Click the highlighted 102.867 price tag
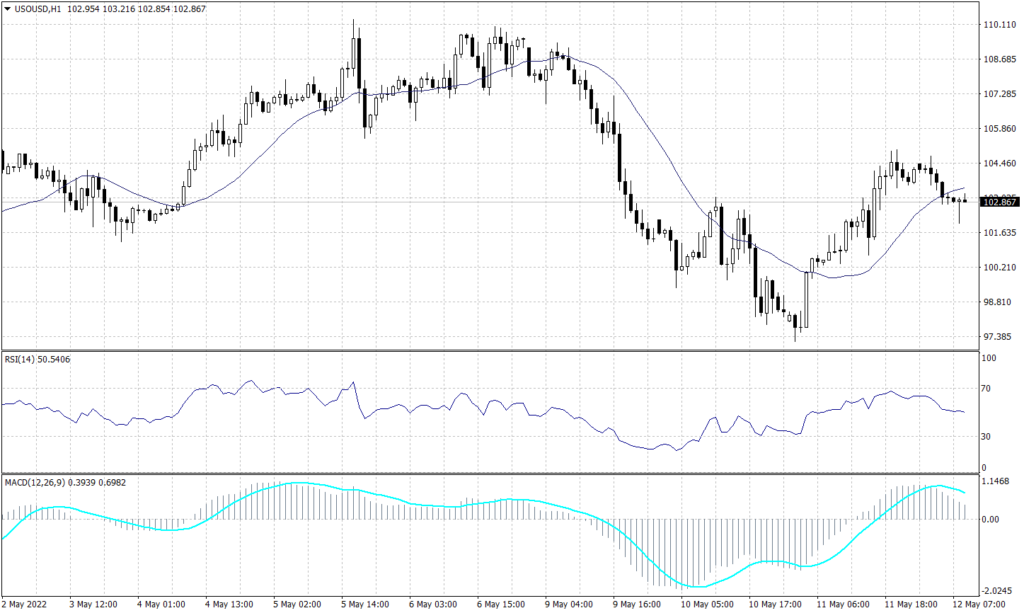Screen dimensions: 1024x613 (x=999, y=200)
